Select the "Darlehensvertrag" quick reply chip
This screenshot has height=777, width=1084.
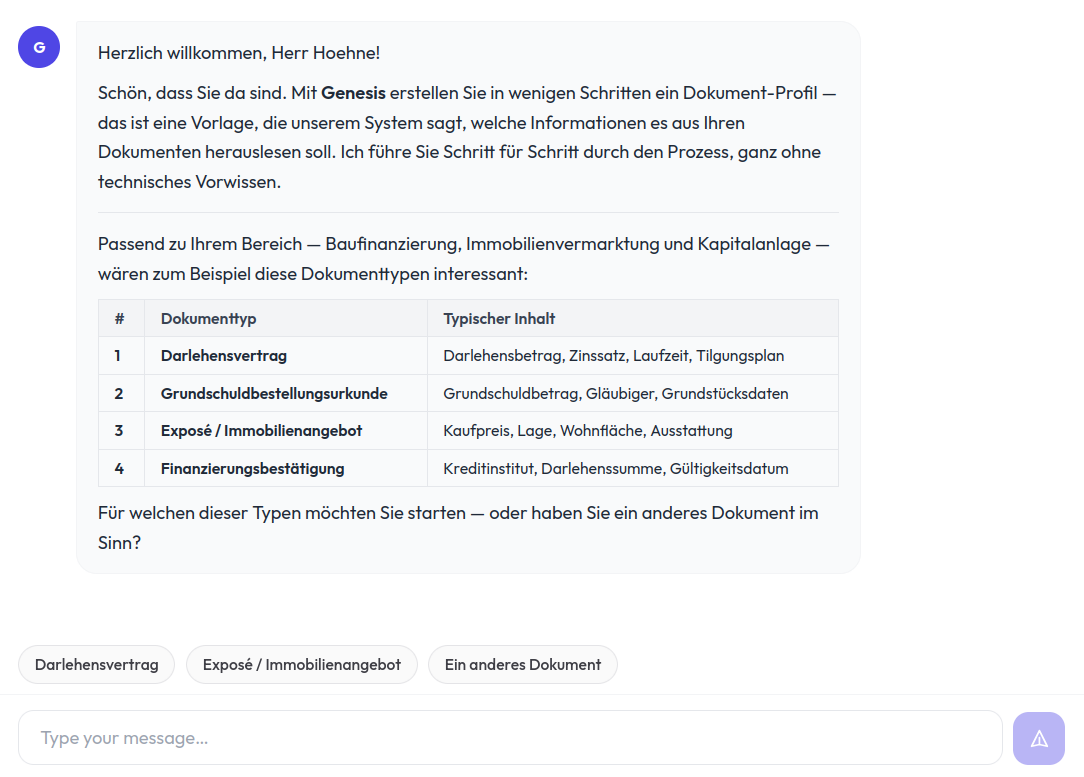[96, 664]
